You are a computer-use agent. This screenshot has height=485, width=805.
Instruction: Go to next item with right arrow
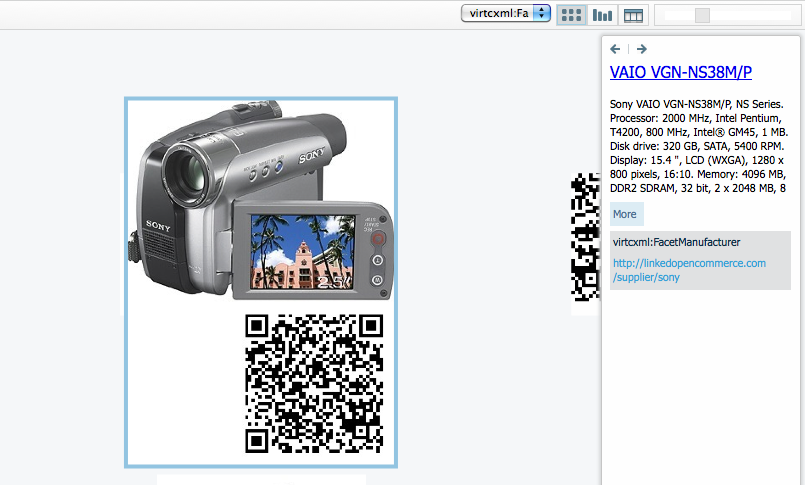(x=641, y=49)
